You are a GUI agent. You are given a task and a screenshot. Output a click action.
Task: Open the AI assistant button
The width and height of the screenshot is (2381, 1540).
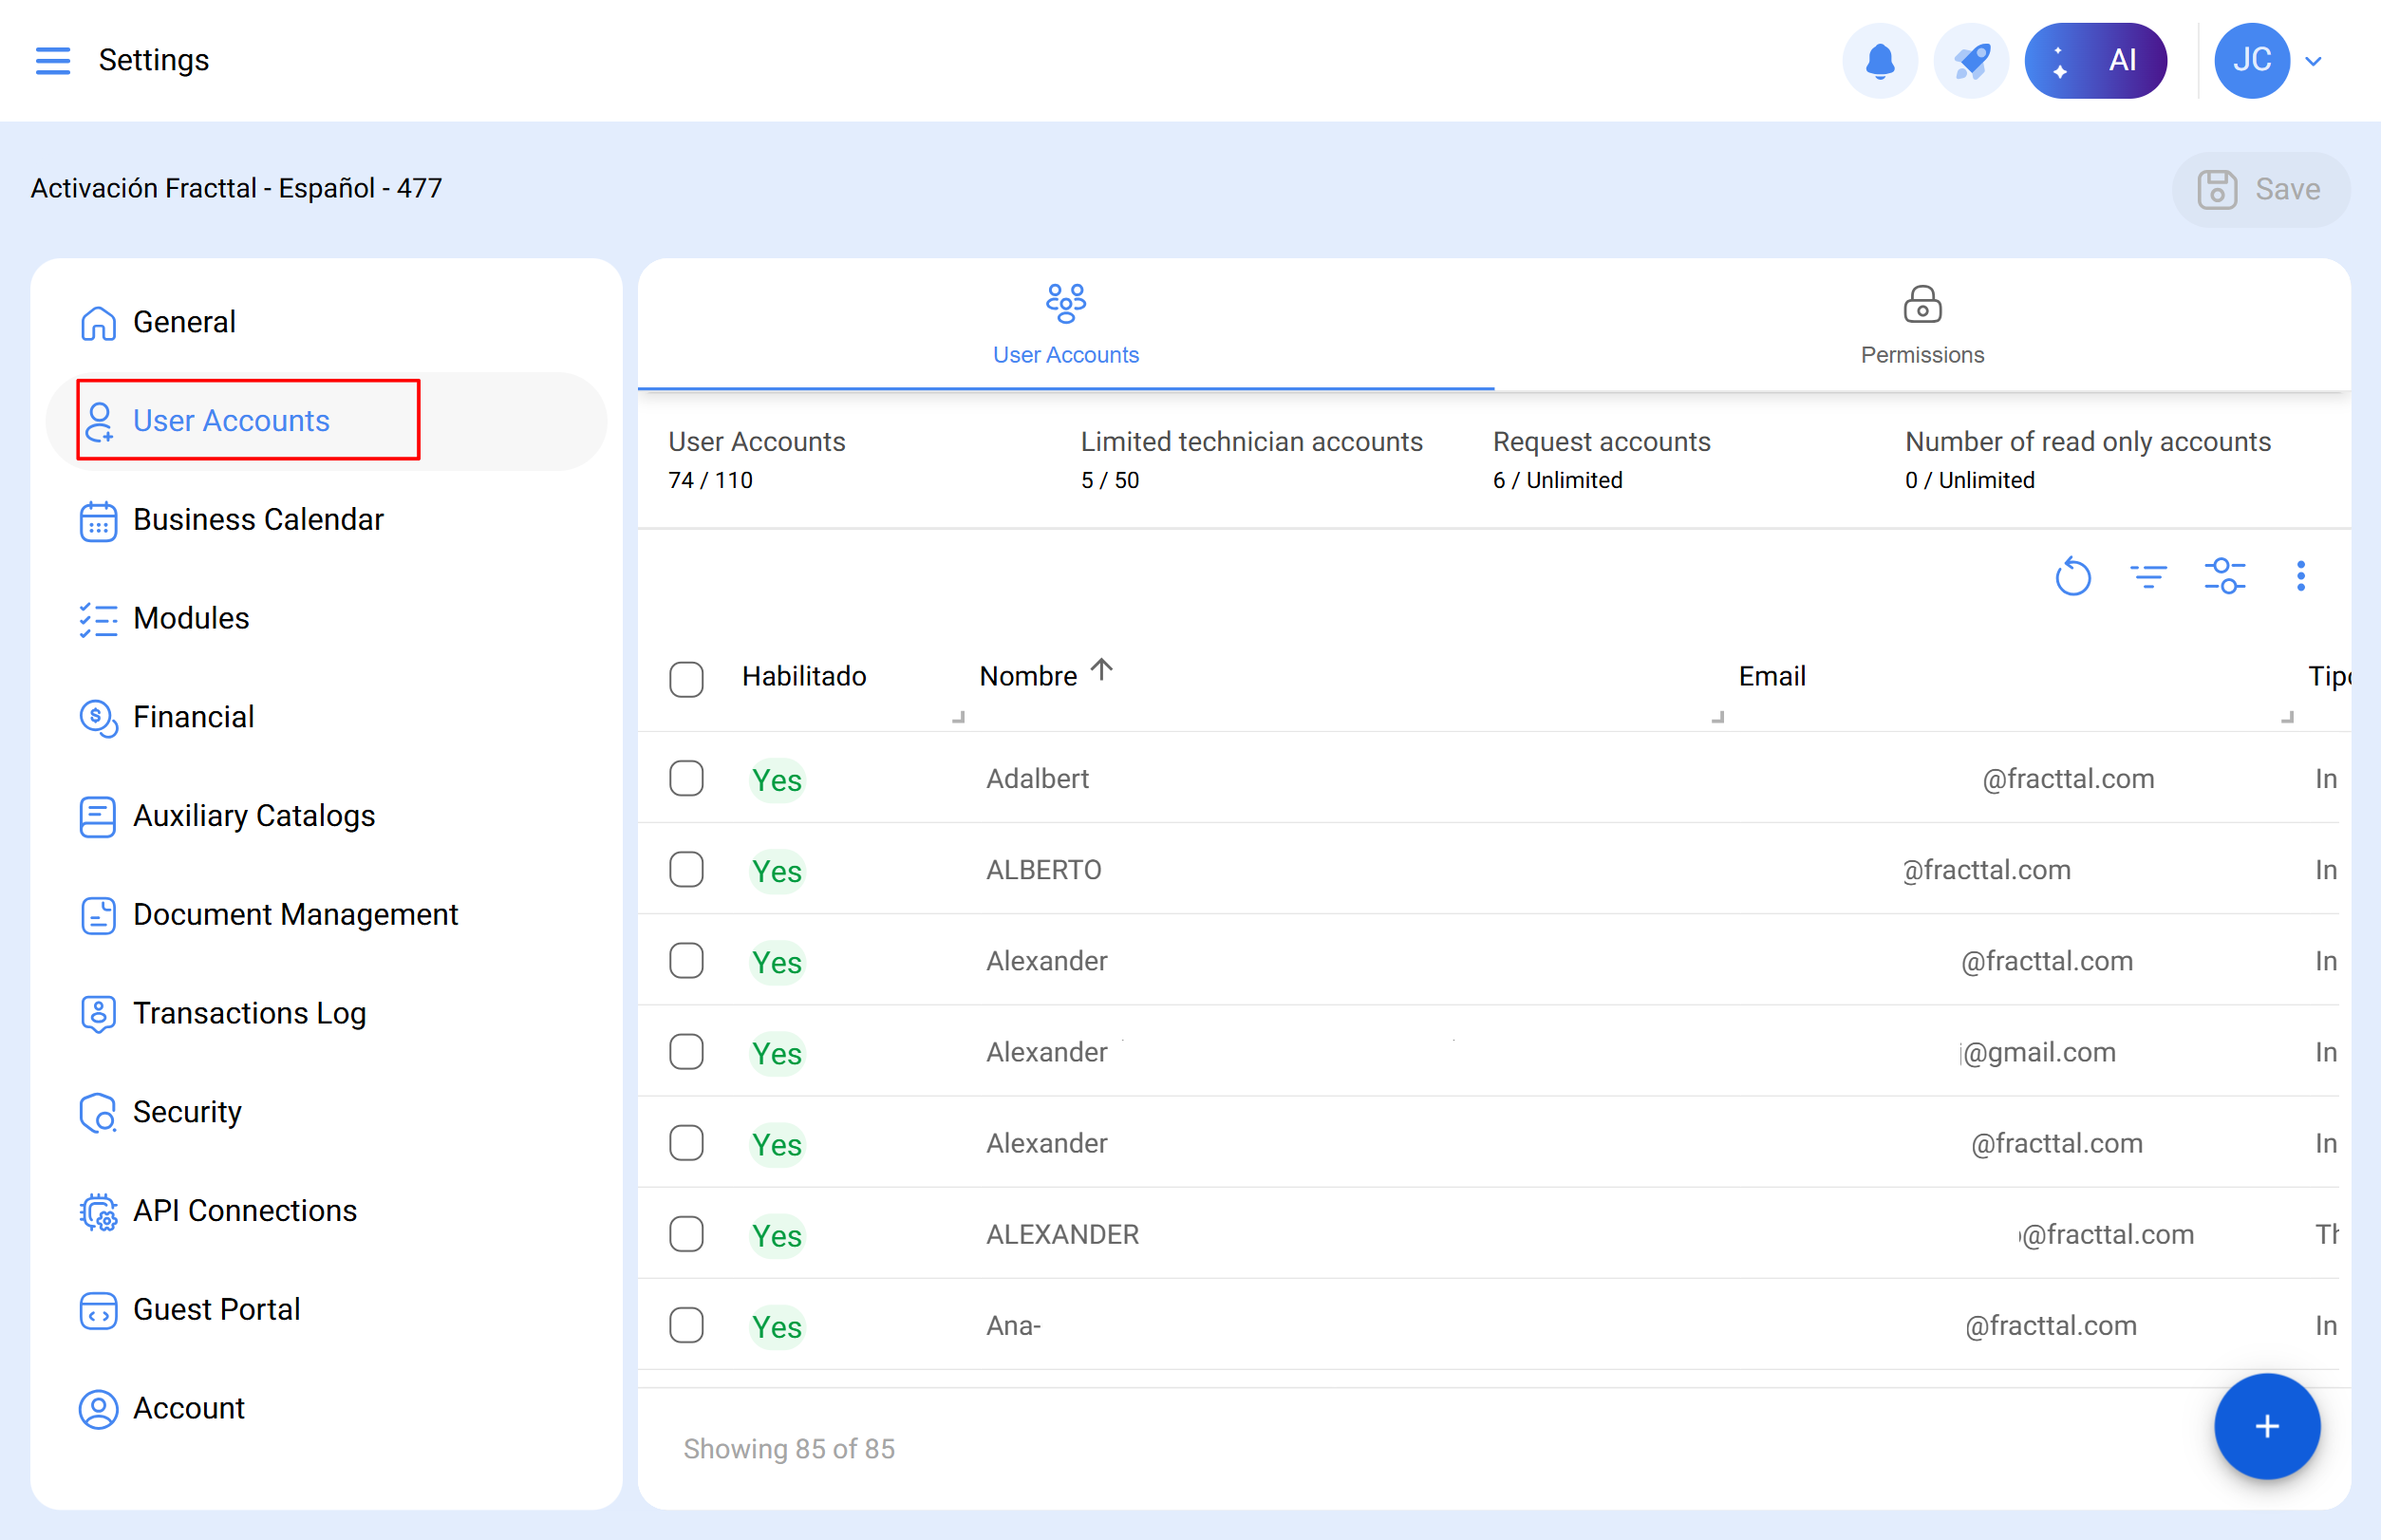2095,60
